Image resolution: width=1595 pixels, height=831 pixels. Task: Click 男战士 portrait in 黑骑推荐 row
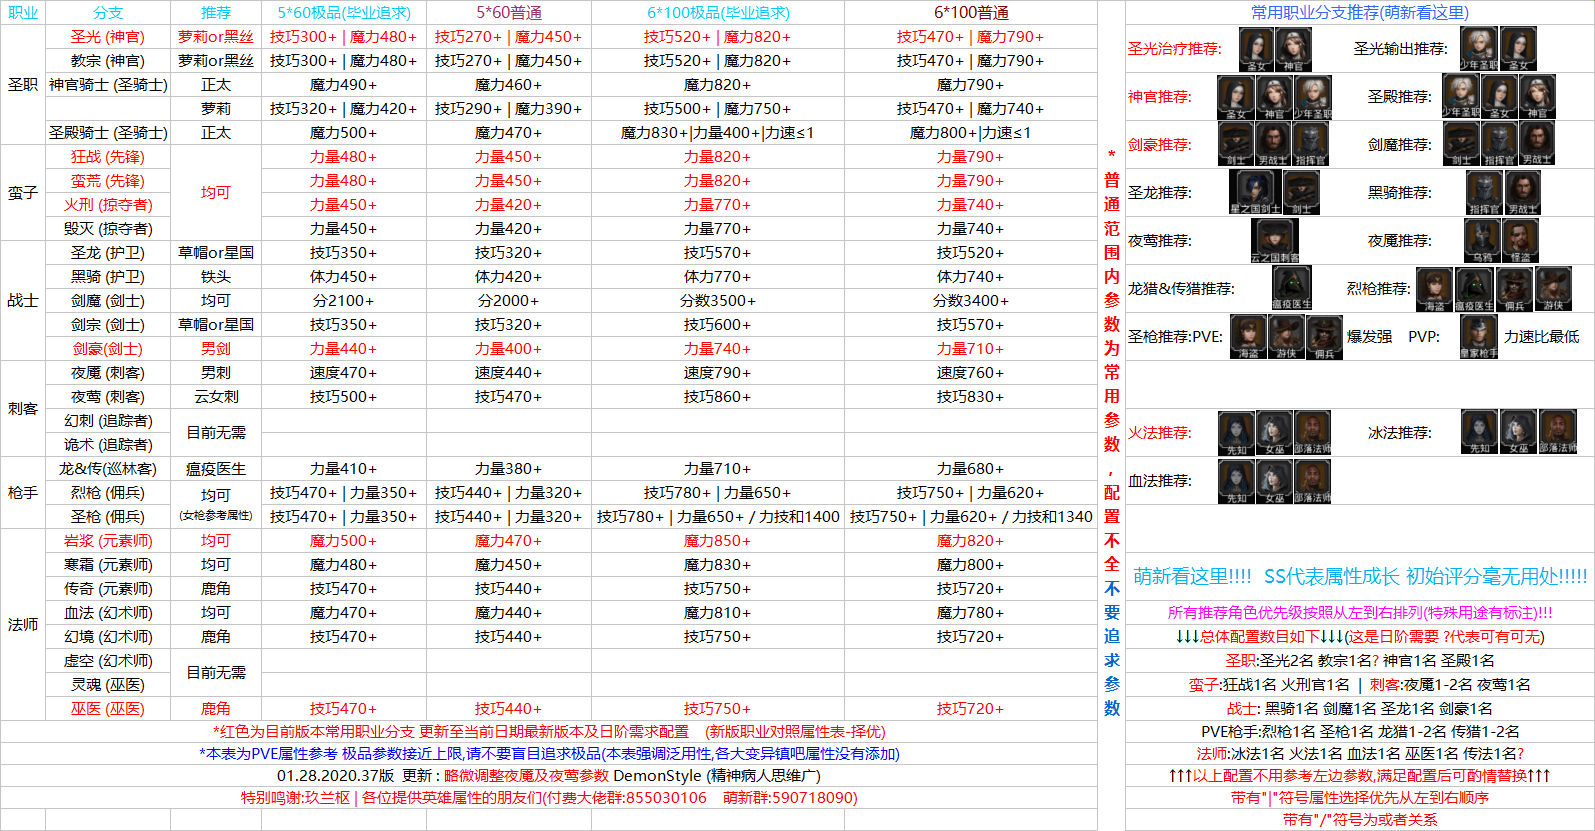(x=1523, y=193)
